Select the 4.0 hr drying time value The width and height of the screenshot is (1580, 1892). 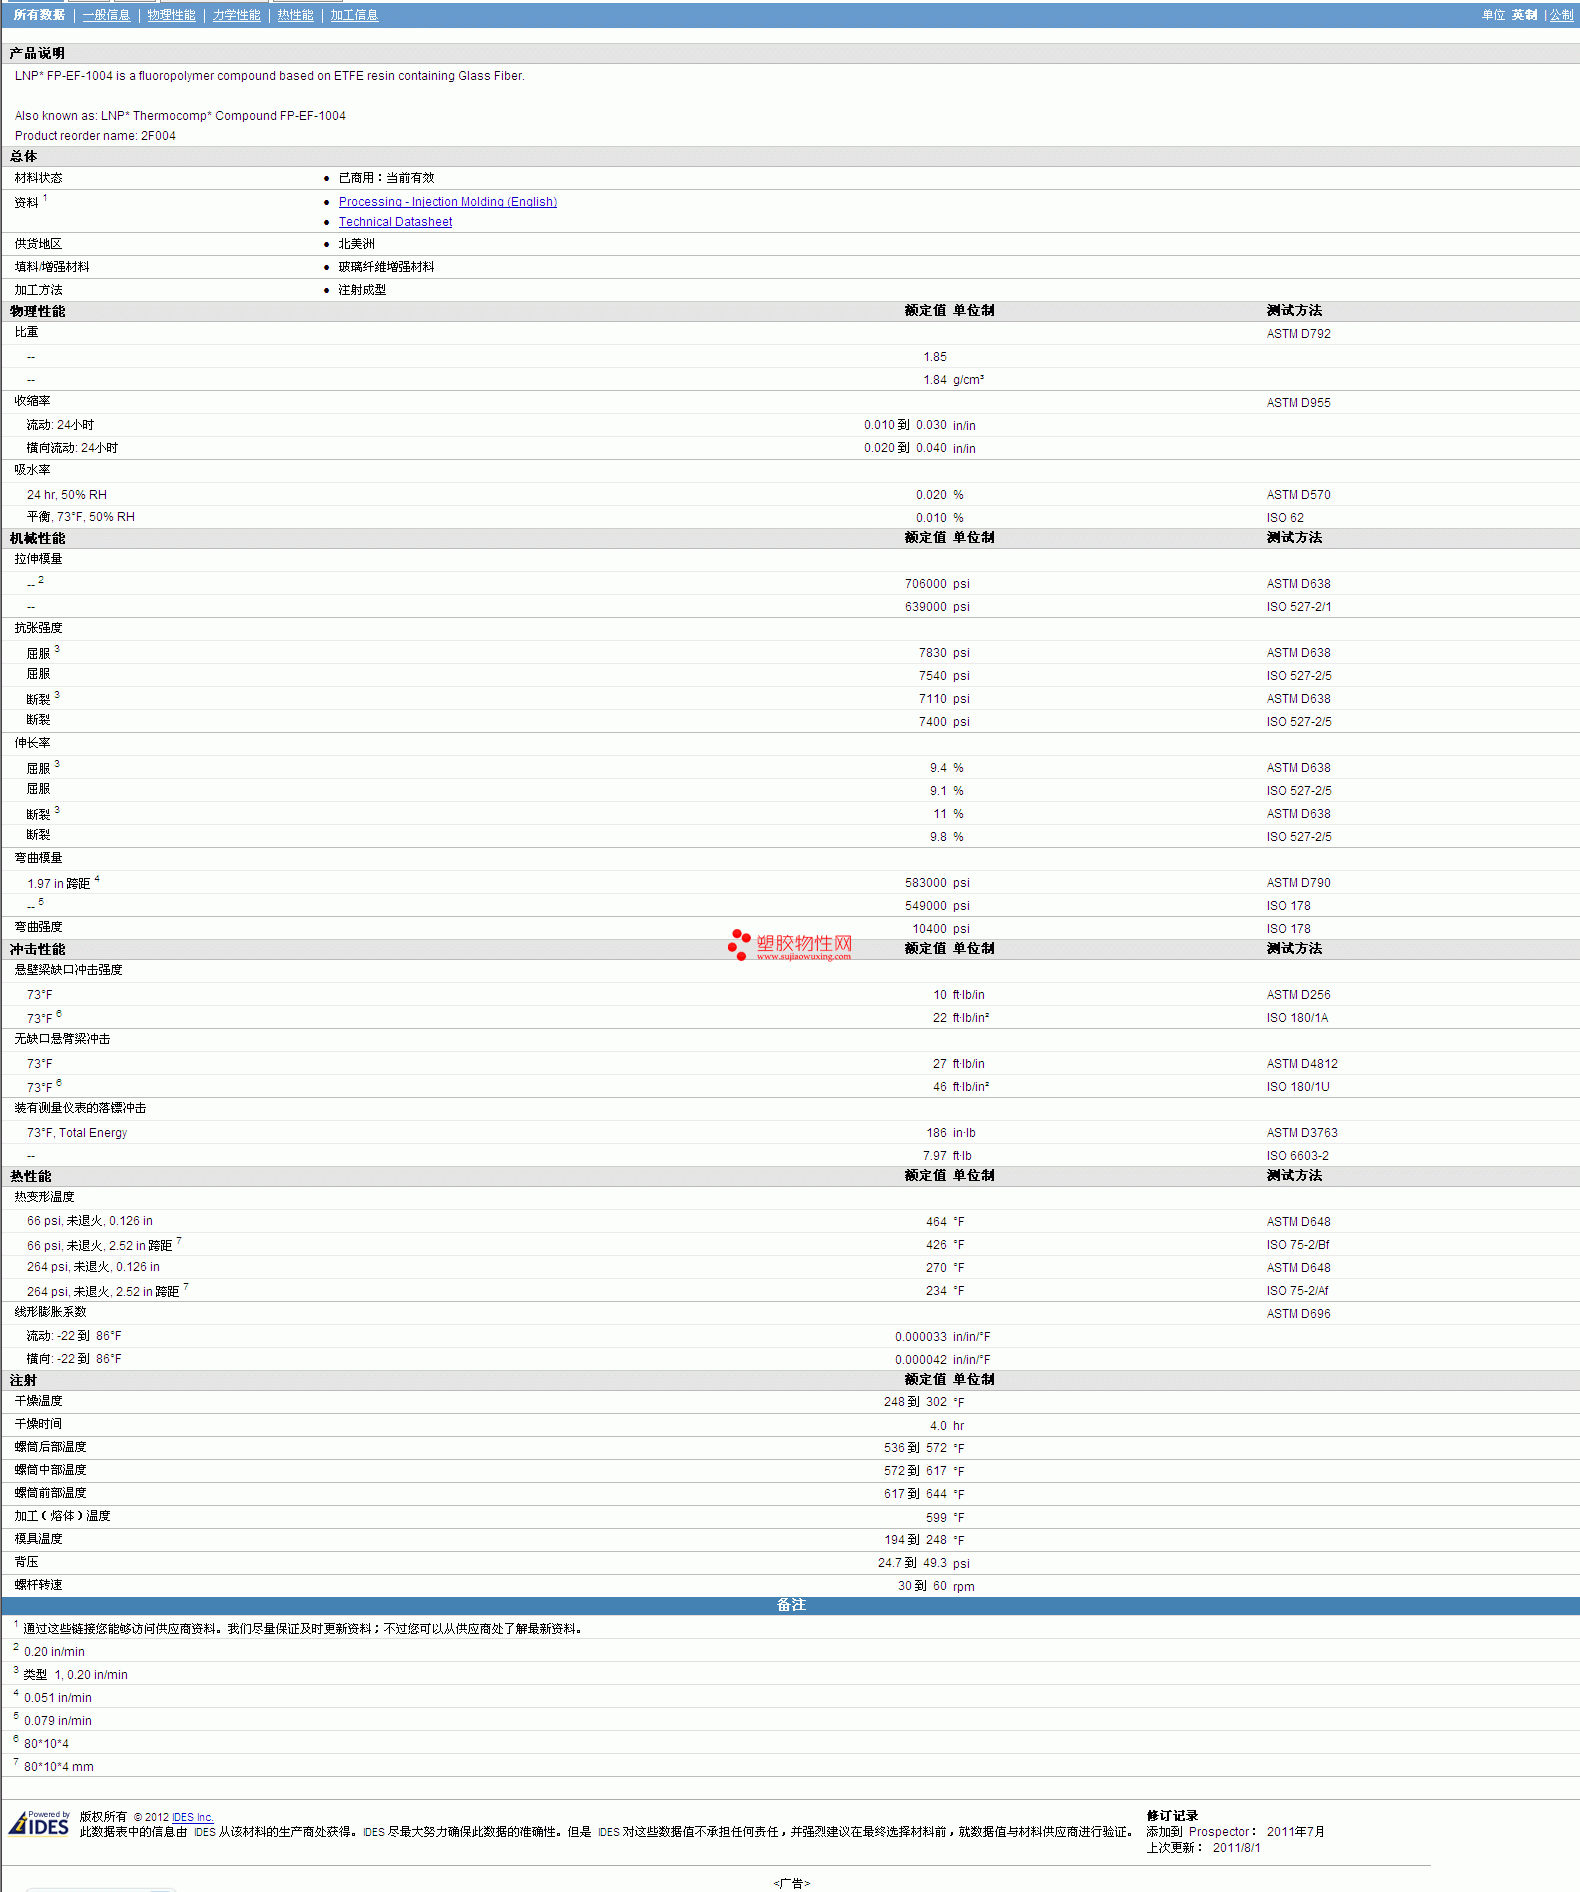(947, 1426)
